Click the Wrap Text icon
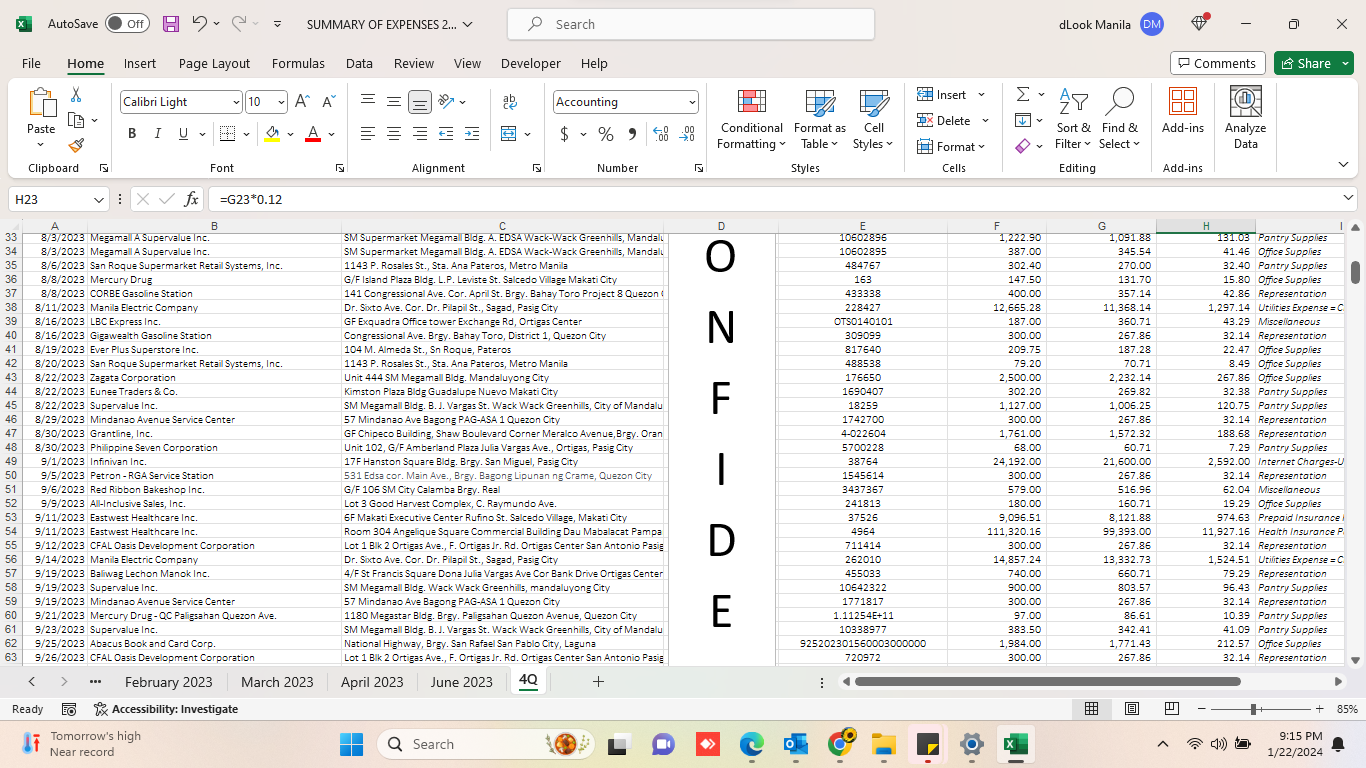Screen dimensions: 1366x768 pos(510,102)
